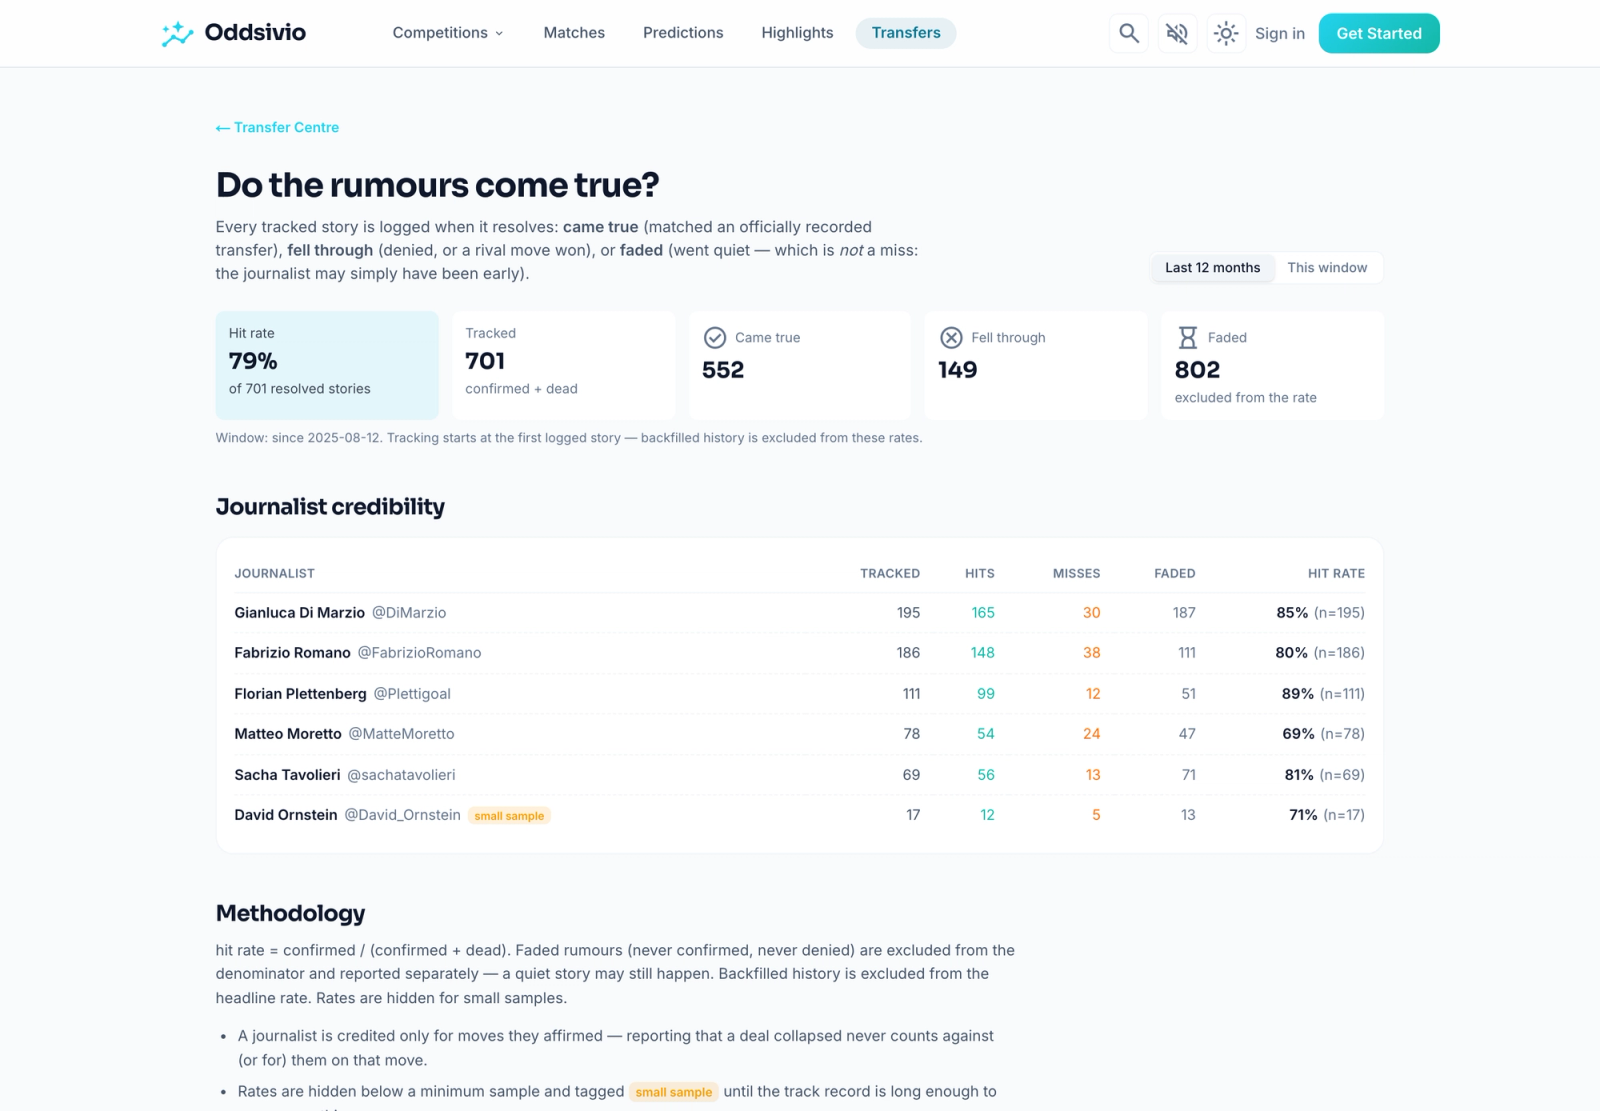Click the Faded hourglass icon

point(1187,338)
